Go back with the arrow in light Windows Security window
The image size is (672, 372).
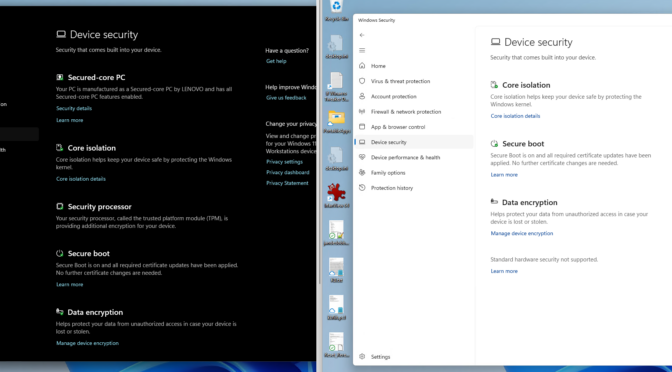click(362, 35)
